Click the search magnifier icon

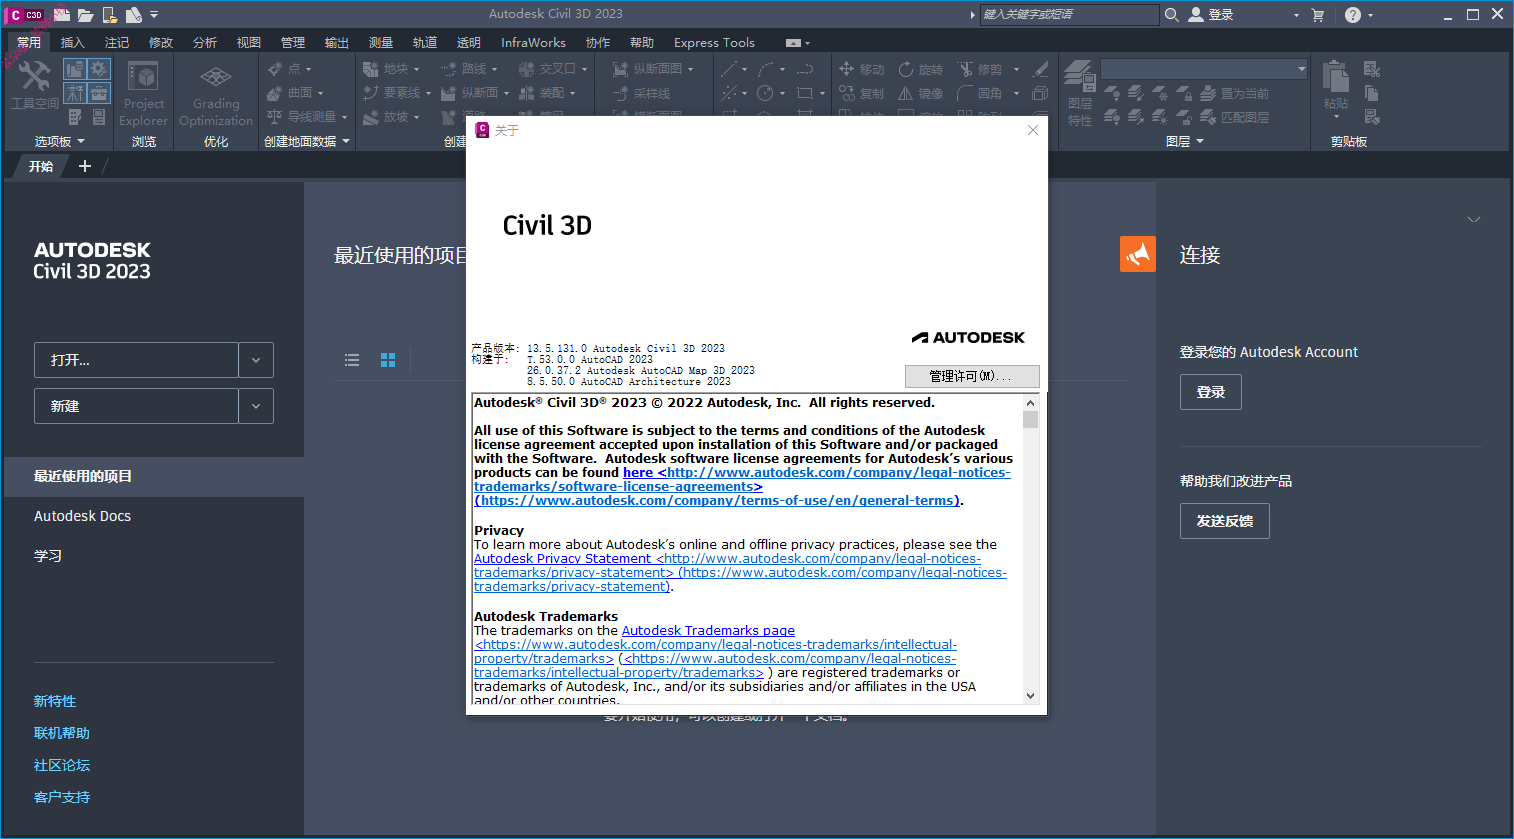coord(1172,14)
